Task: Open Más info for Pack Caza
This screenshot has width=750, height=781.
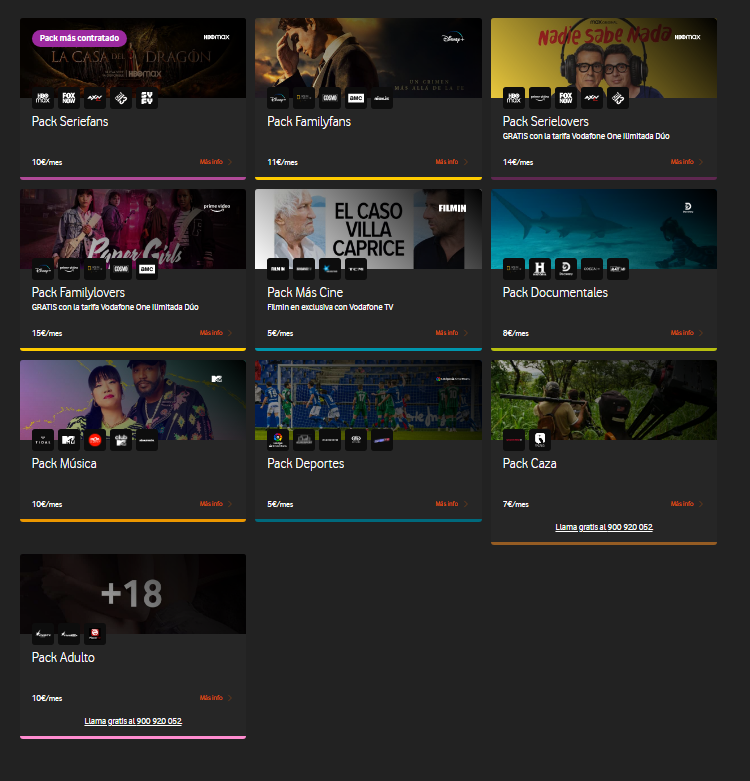Action: click(x=687, y=504)
